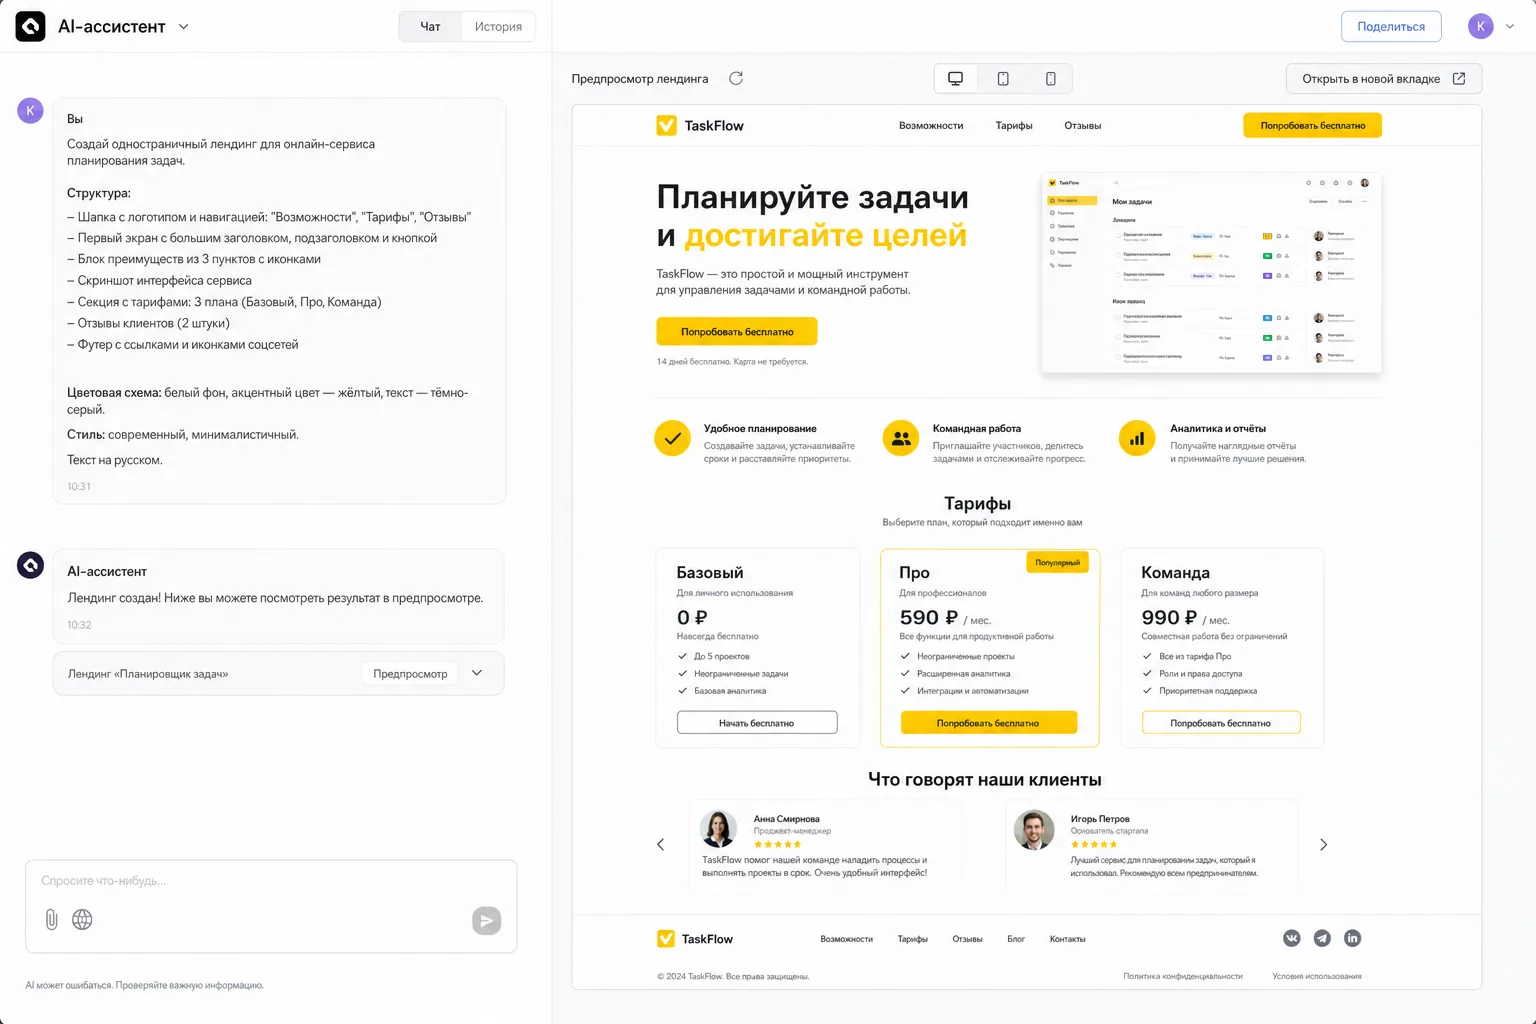
Task: Click the Предпросмотр button in chat
Action: (410, 674)
